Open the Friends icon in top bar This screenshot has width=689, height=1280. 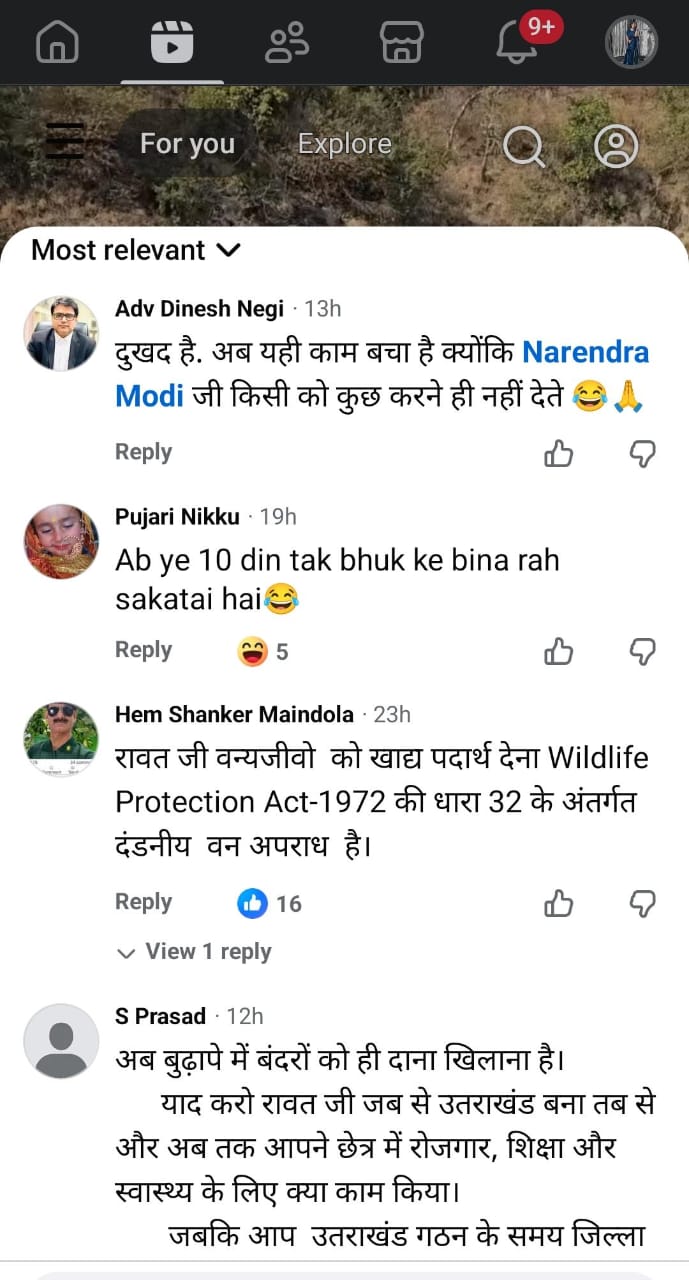point(287,42)
